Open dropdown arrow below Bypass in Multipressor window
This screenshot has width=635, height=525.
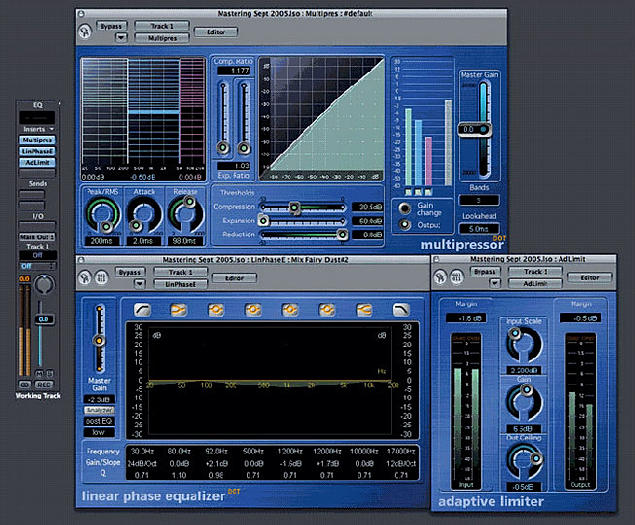click(x=121, y=38)
